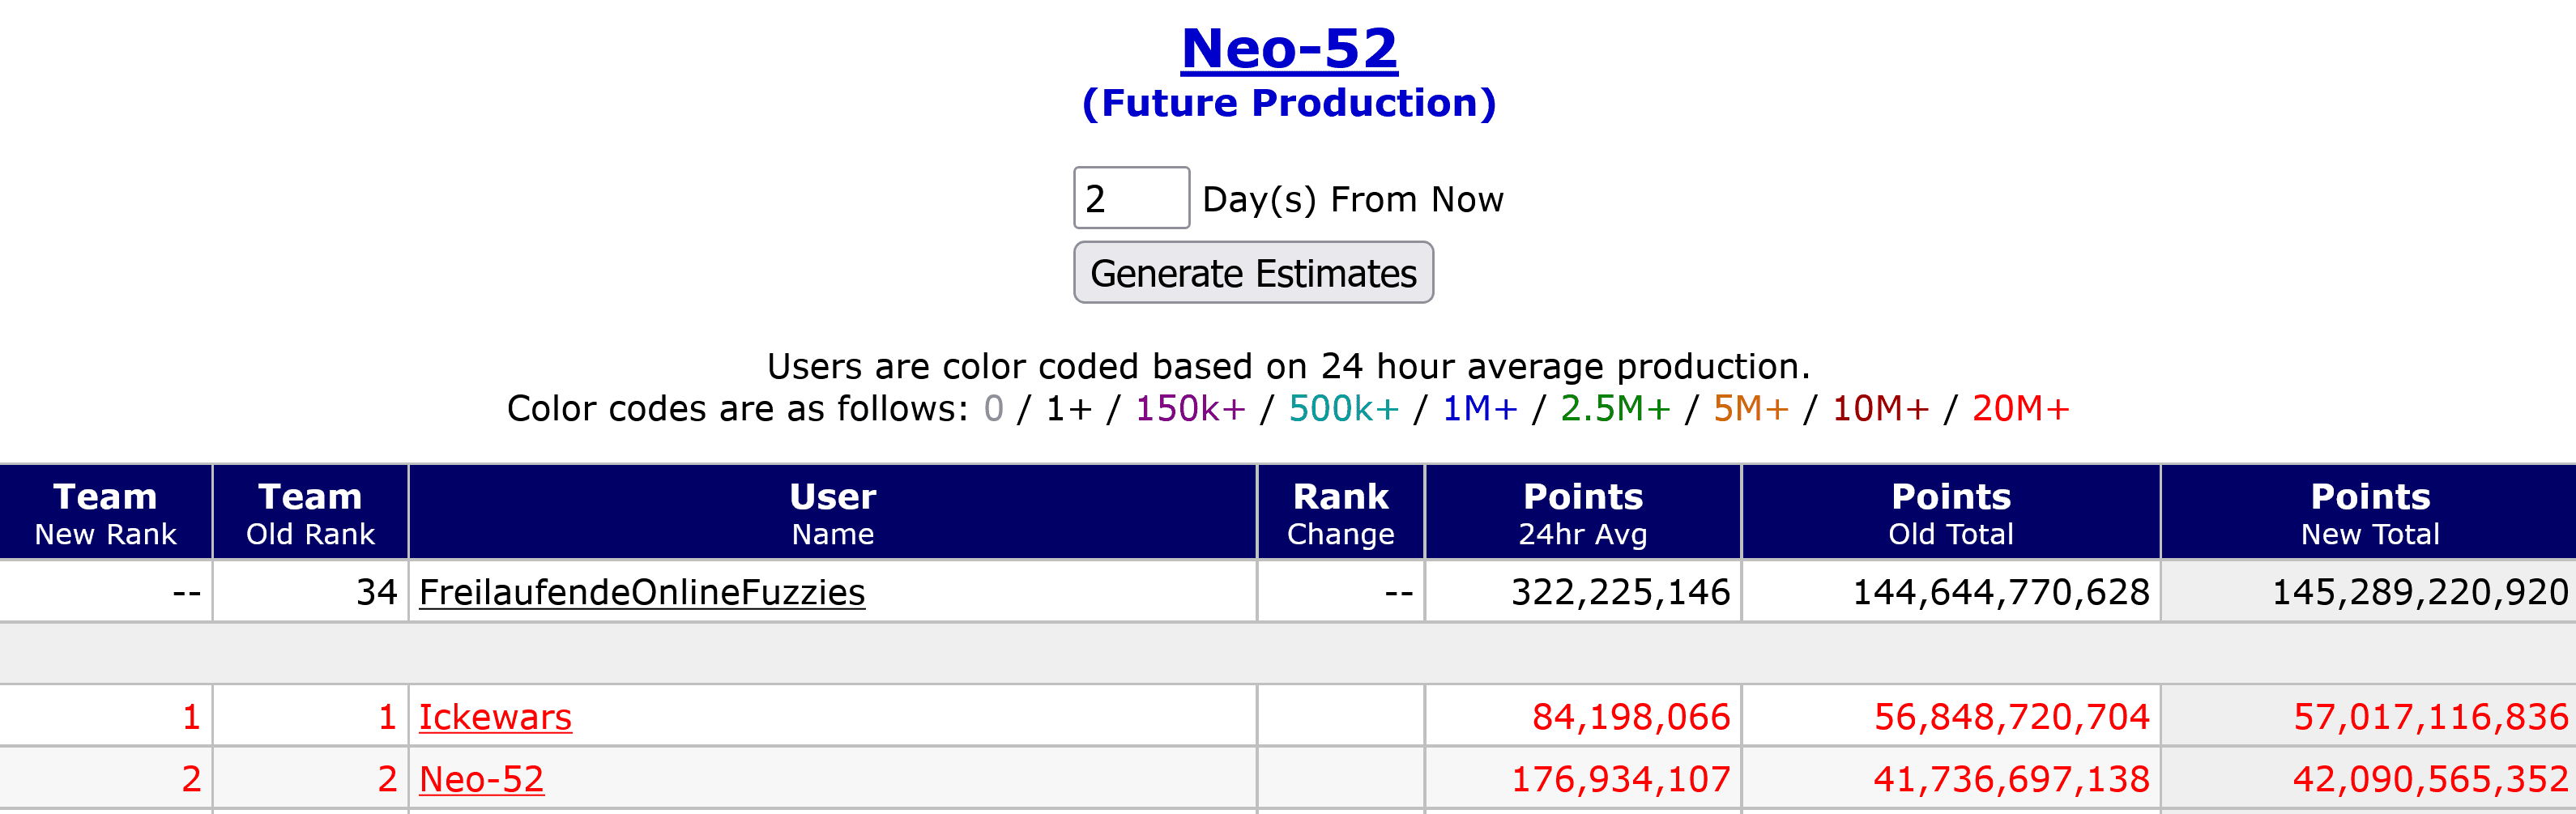The width and height of the screenshot is (2576, 814).
Task: Click the Points 24hr Avg column header
Action: 1582,513
